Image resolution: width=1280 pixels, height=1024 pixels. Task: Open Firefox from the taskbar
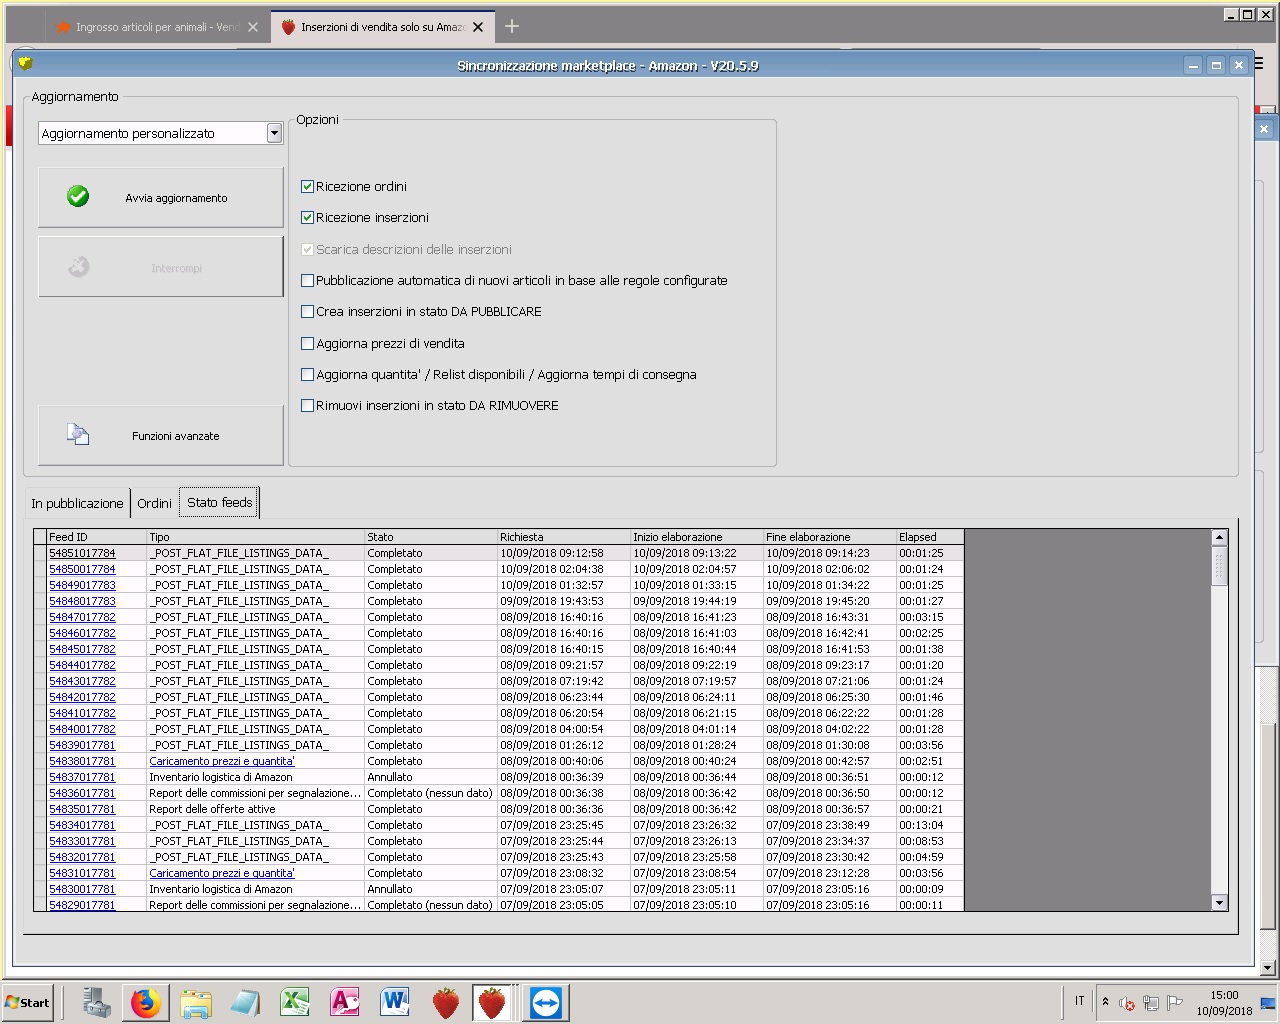tap(146, 1003)
